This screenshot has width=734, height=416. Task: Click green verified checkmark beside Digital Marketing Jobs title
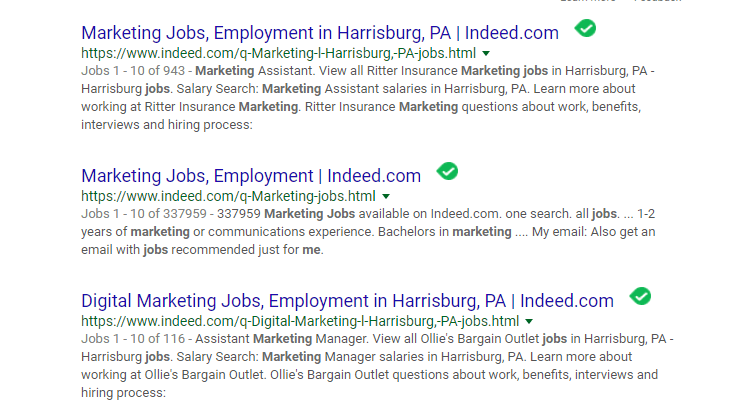click(640, 296)
